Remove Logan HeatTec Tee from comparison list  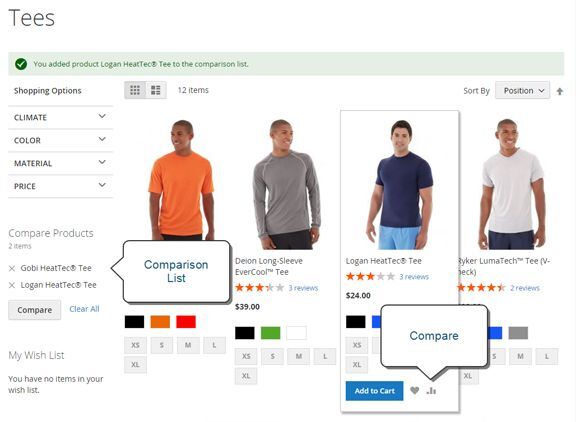(x=12, y=285)
